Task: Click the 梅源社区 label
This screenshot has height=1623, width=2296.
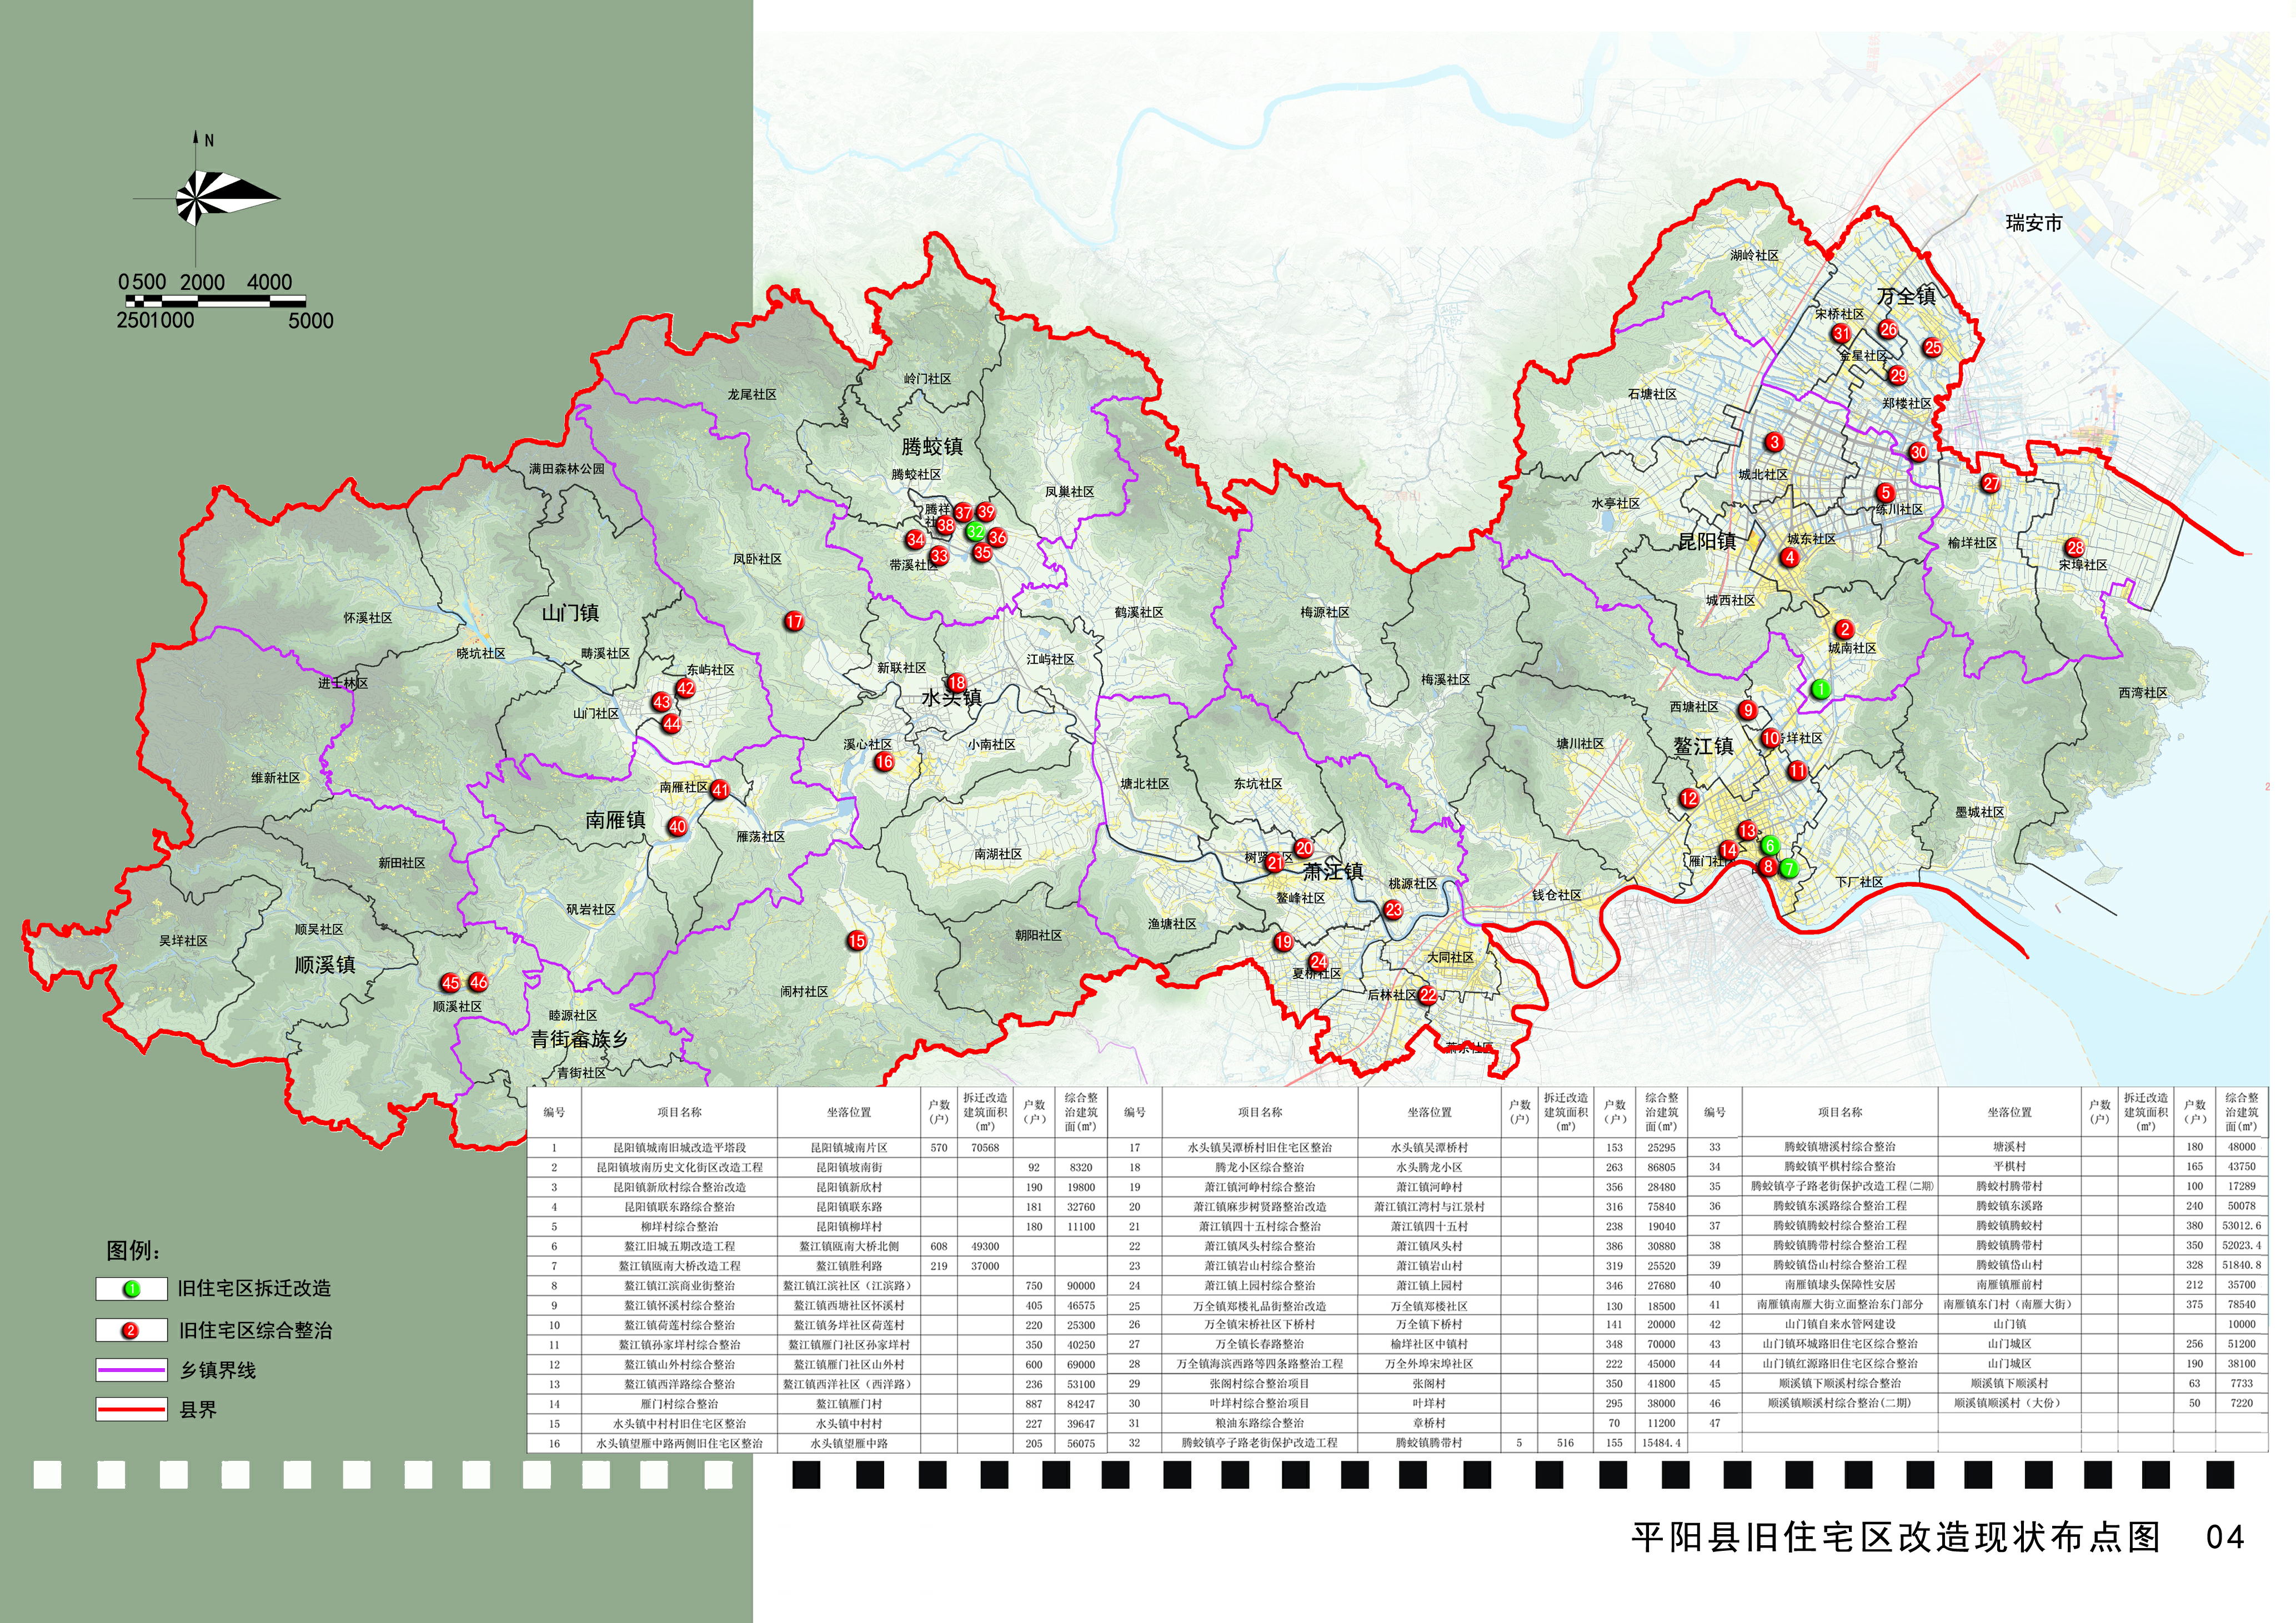Action: pyautogui.click(x=1325, y=612)
